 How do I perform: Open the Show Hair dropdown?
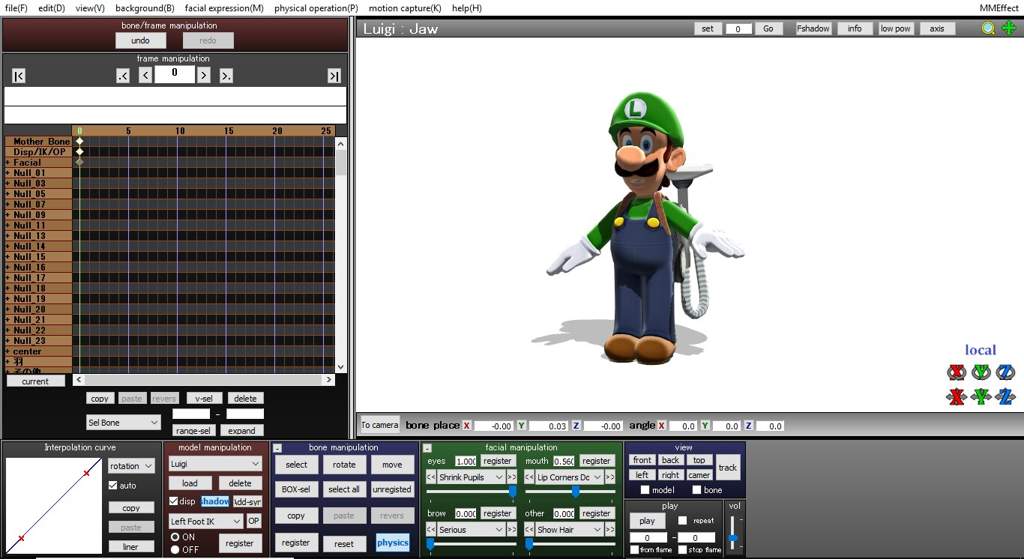pyautogui.click(x=570, y=530)
